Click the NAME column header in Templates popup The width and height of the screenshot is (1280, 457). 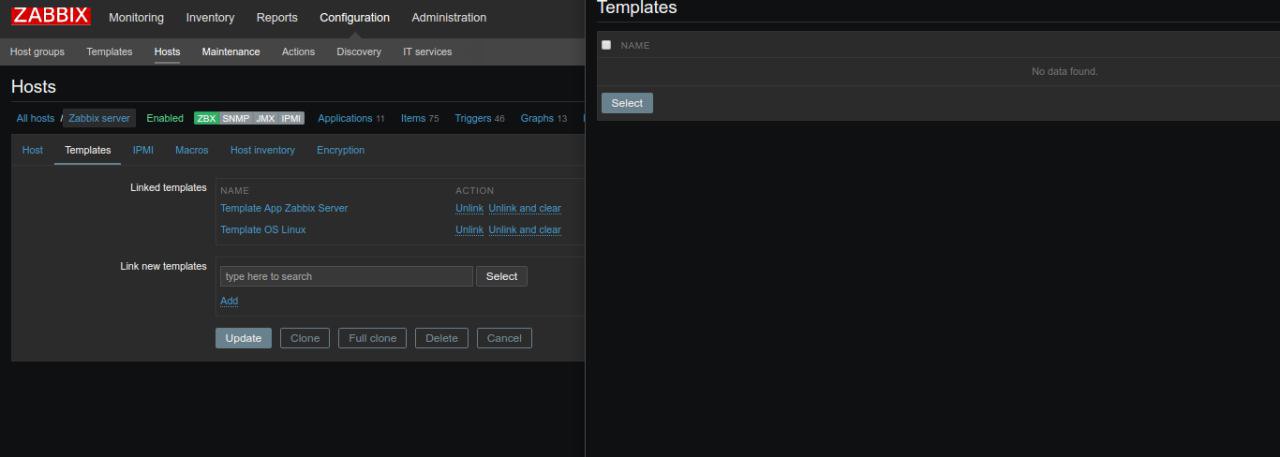click(x=635, y=45)
